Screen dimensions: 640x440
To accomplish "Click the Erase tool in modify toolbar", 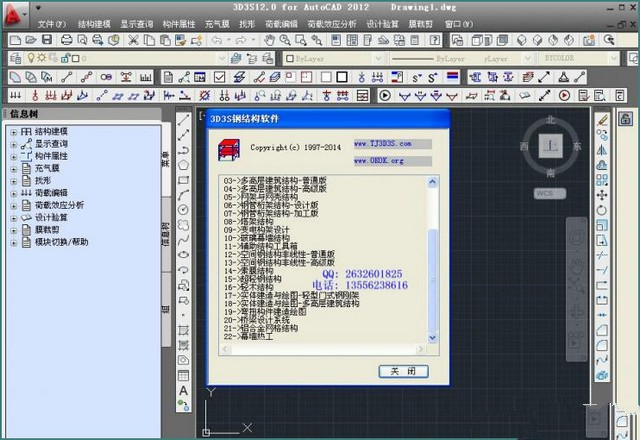I will point(602,119).
